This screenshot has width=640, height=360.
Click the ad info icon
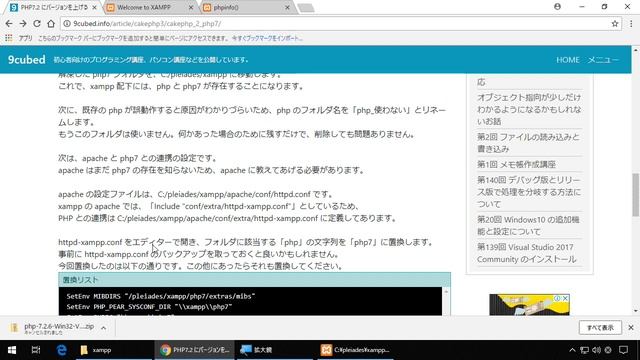(558, 298)
